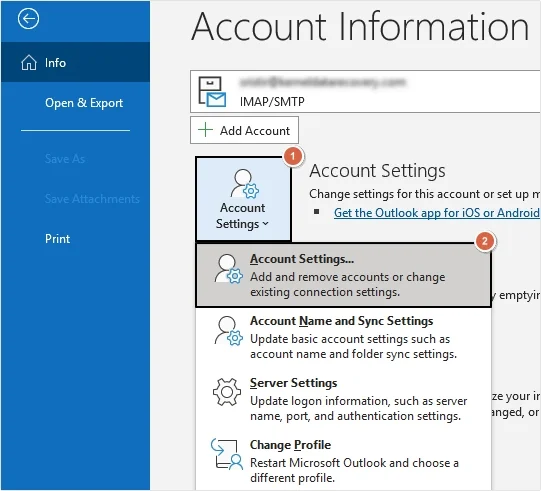This screenshot has width=541, height=491.
Task: Expand the Account Settings dropdown button
Action: tap(243, 199)
